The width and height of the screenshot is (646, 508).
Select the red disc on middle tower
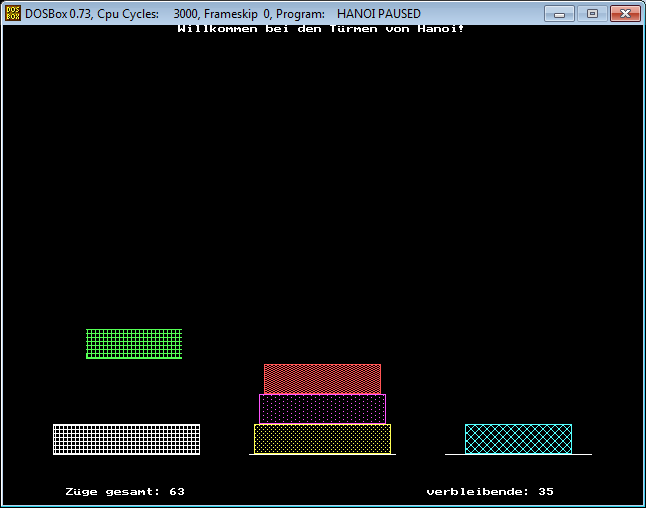322,379
